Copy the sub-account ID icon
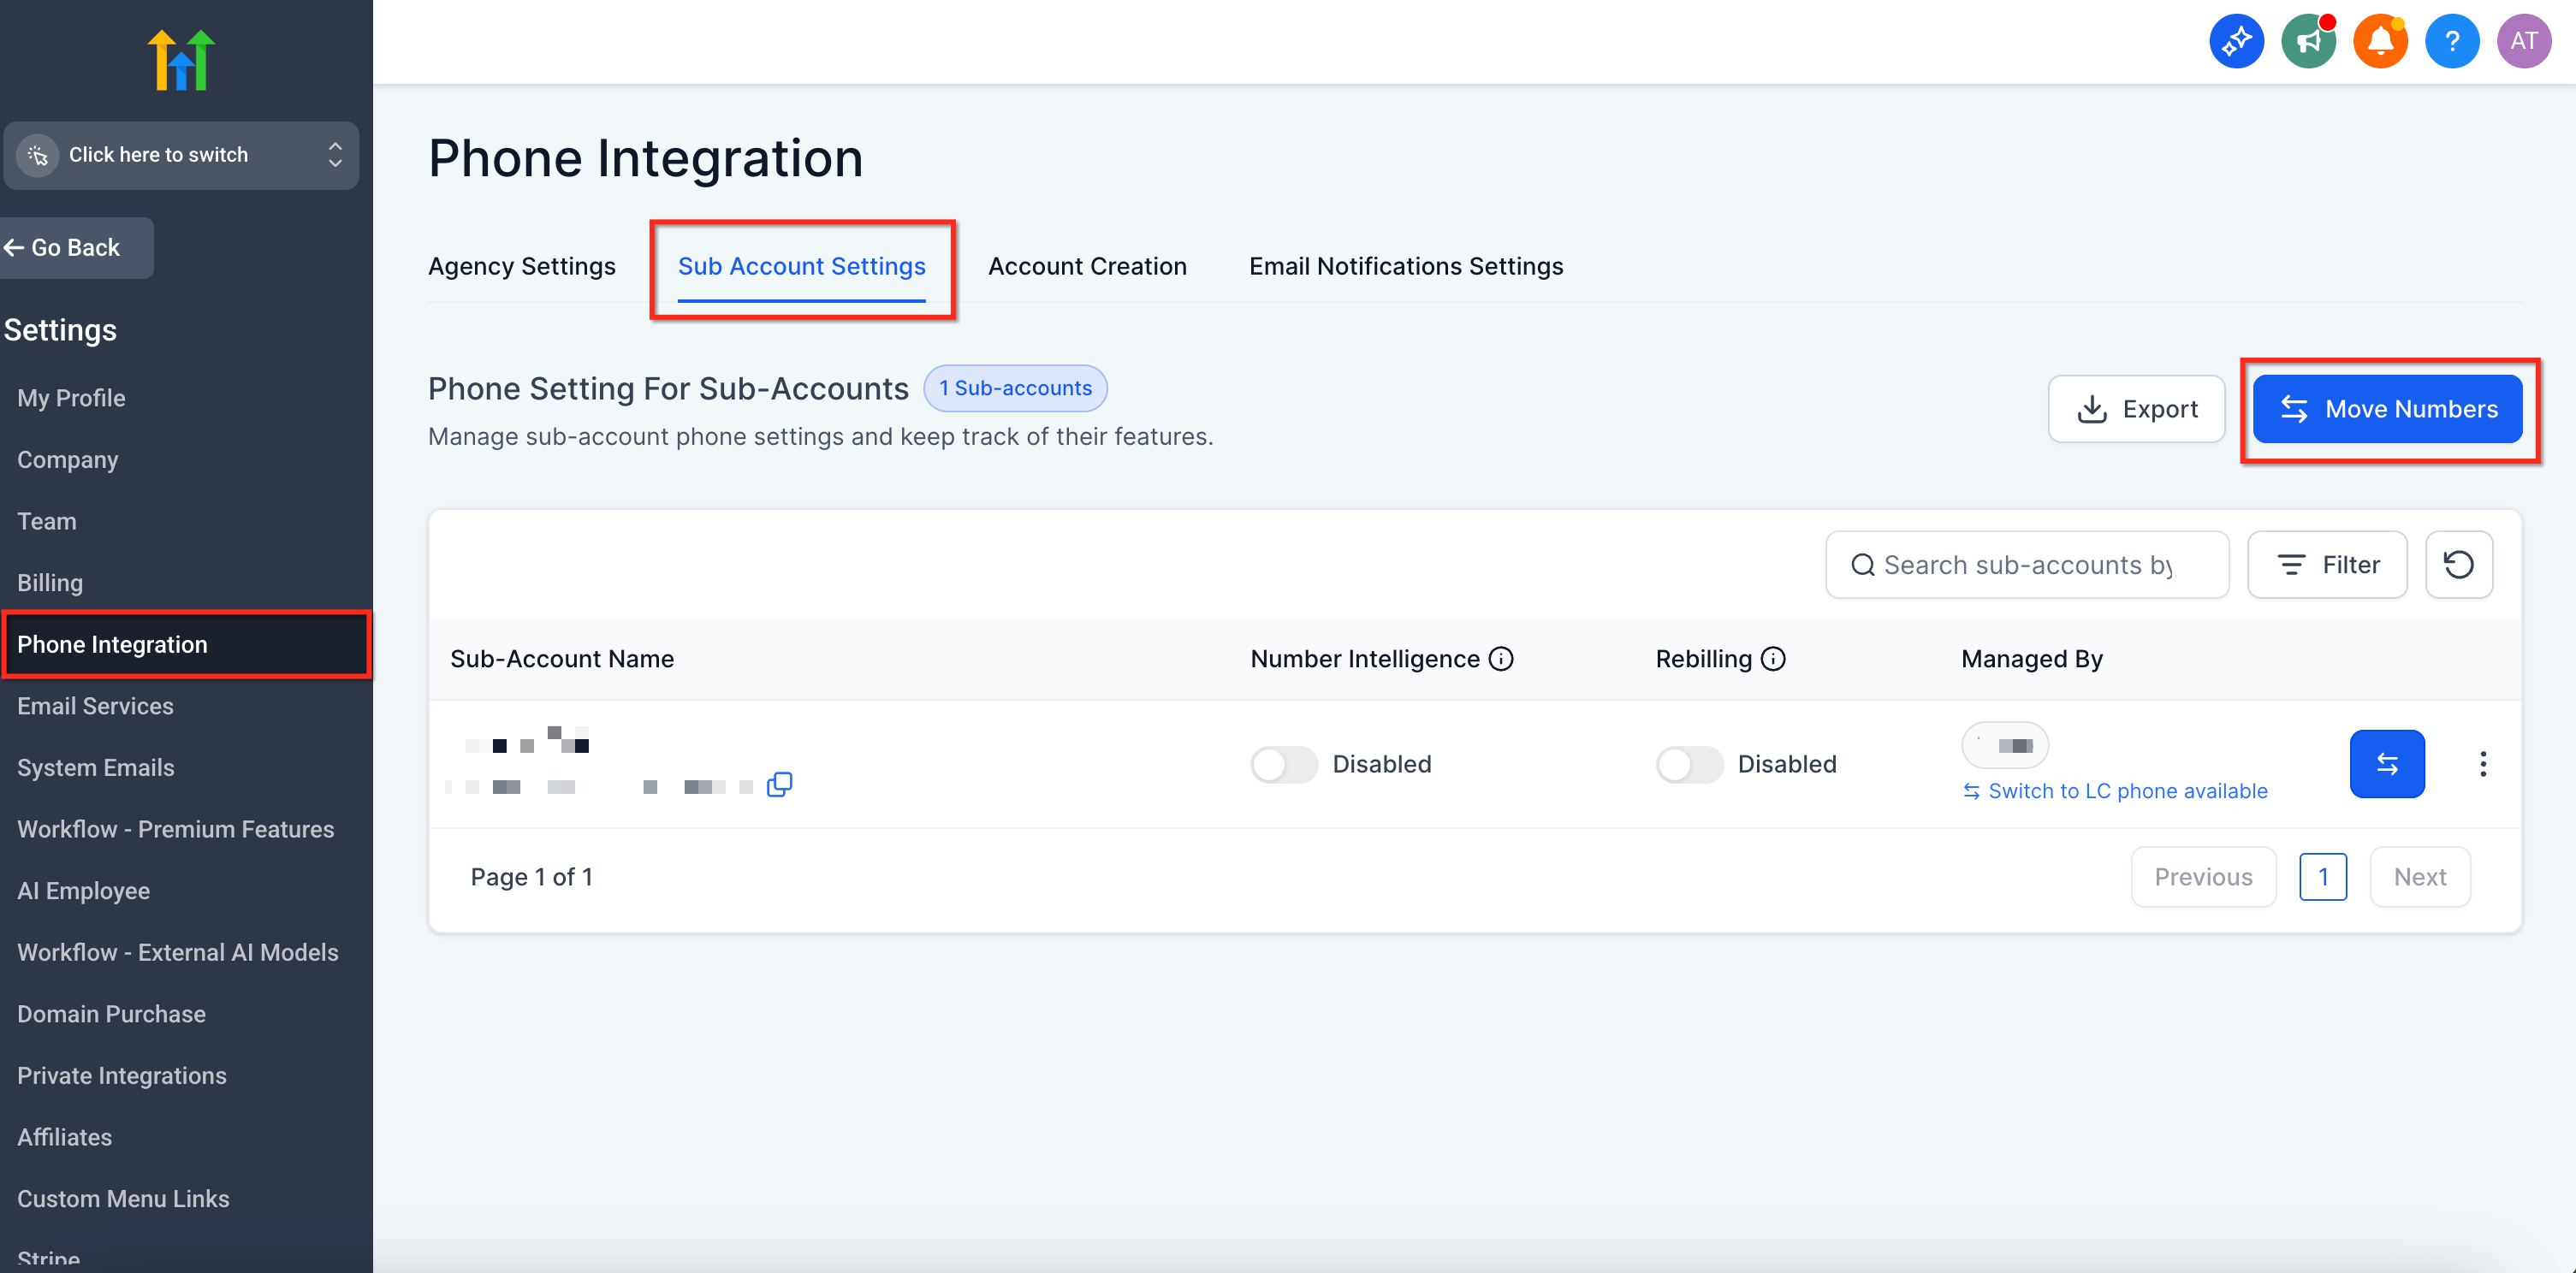 [x=779, y=785]
